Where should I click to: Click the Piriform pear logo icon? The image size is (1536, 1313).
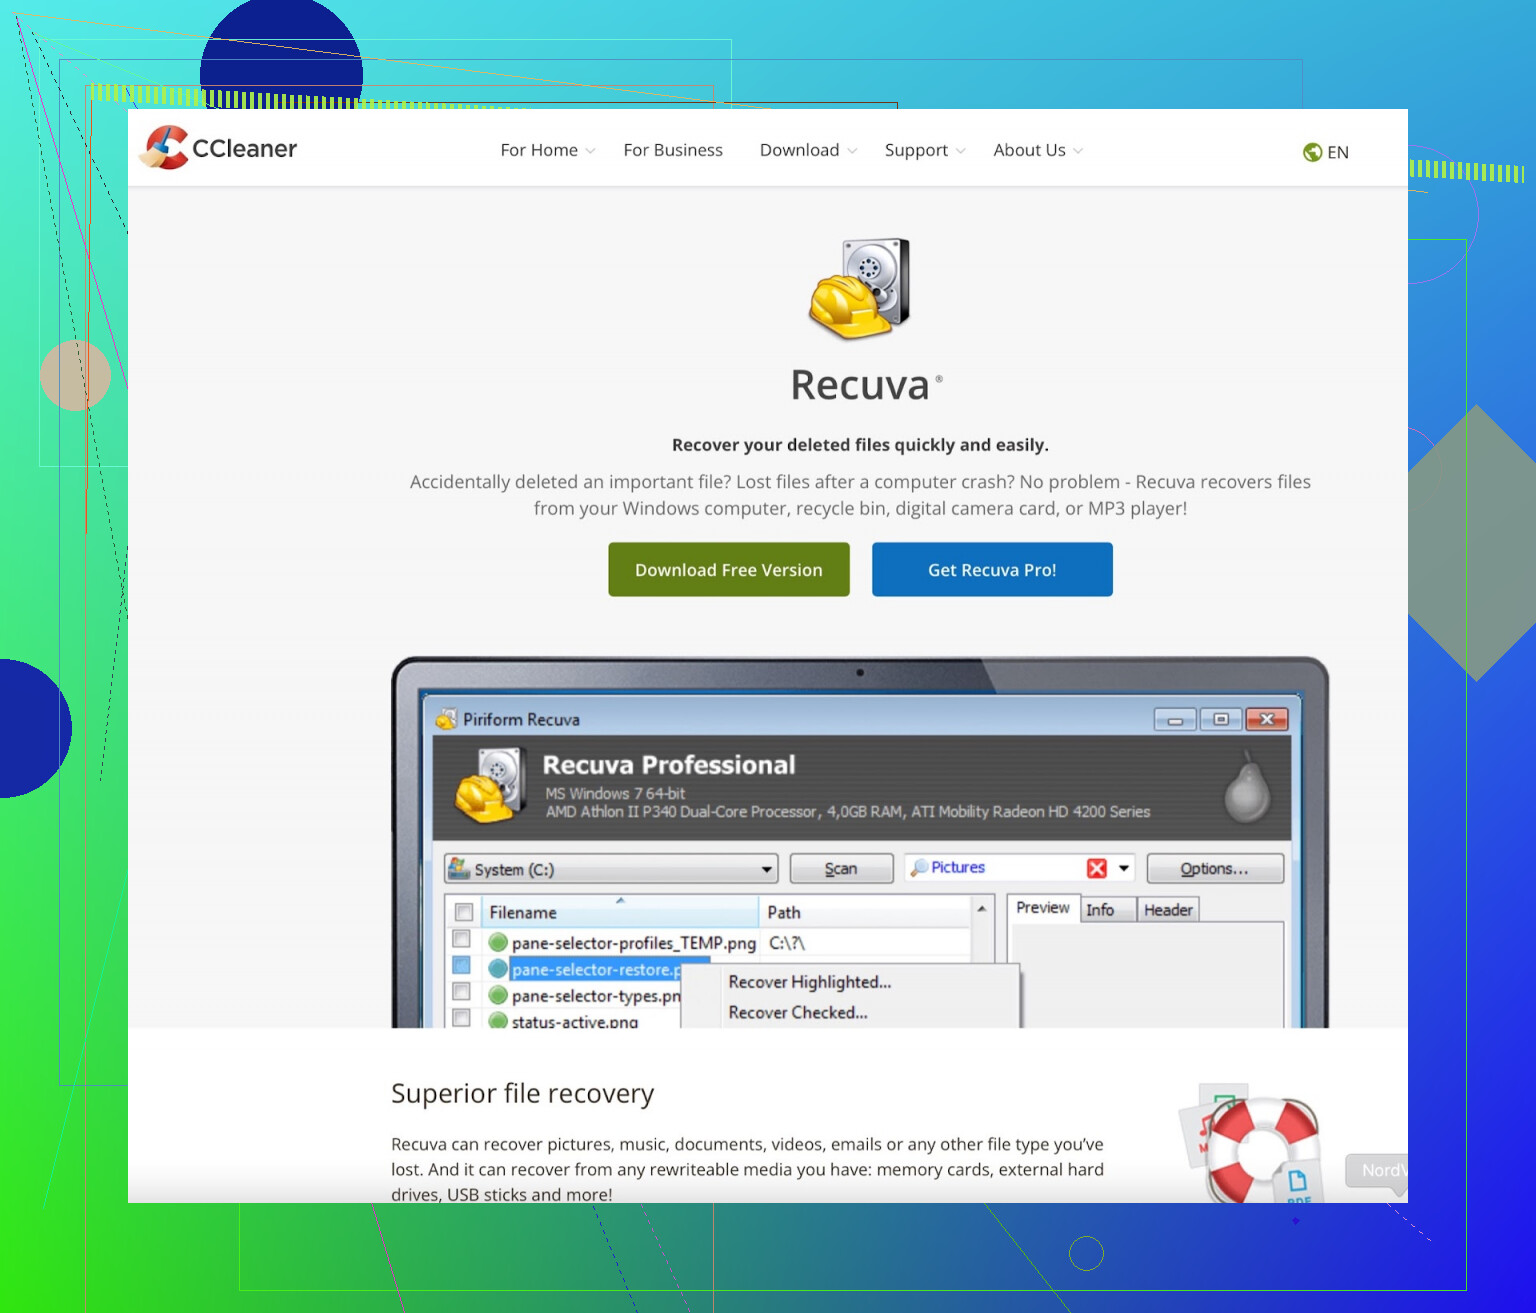[1247, 788]
